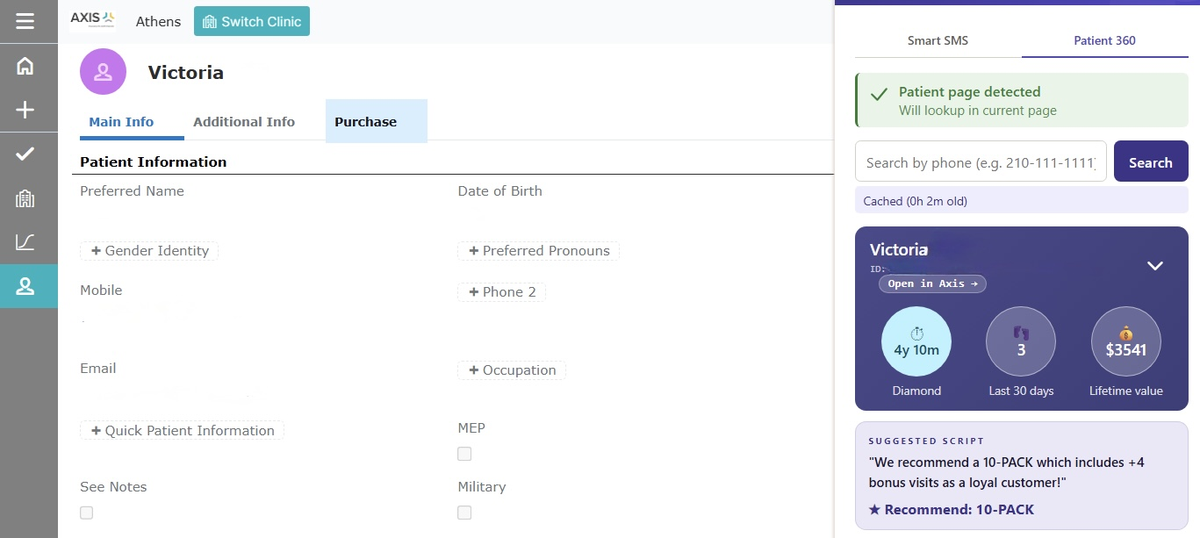Open the hamburger menu in sidebar
Viewport: 1200px width, 538px height.
tap(25, 21)
